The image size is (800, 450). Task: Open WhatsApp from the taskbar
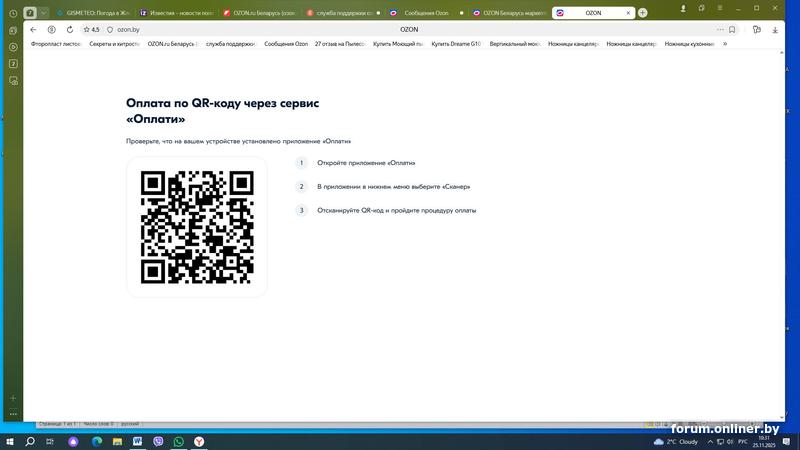click(x=179, y=441)
